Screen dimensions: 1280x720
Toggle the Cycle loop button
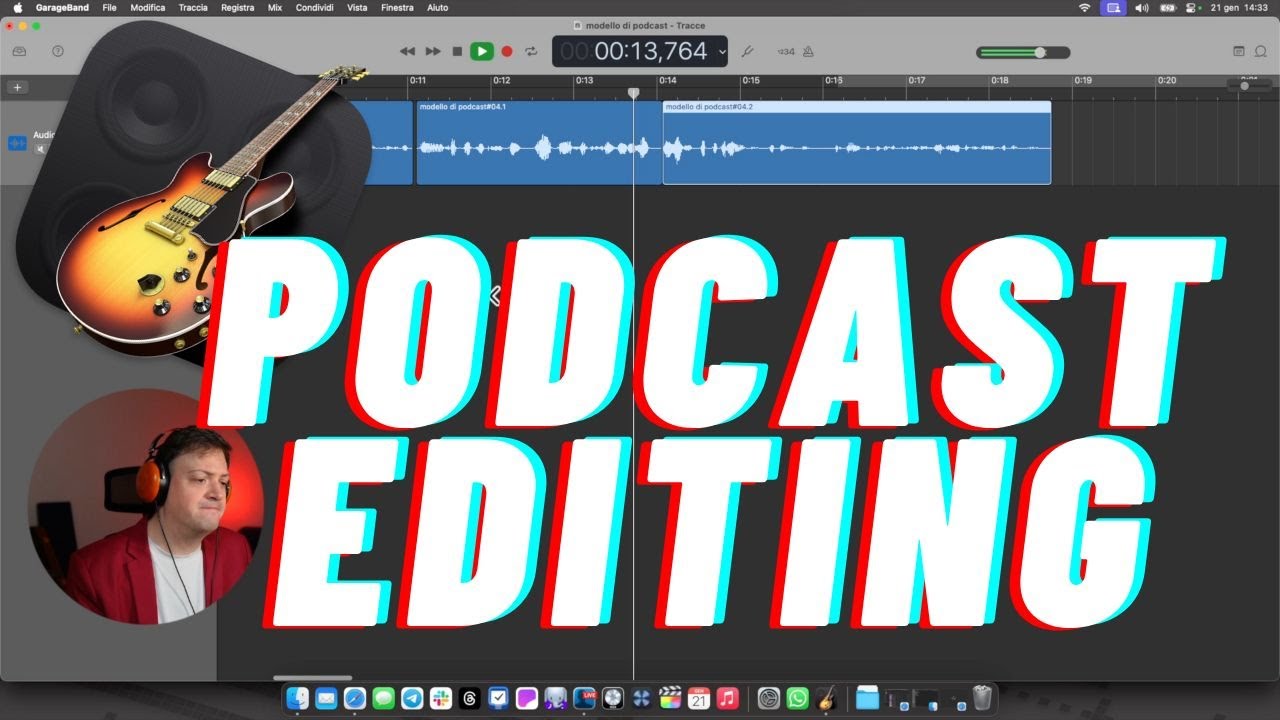click(x=531, y=51)
